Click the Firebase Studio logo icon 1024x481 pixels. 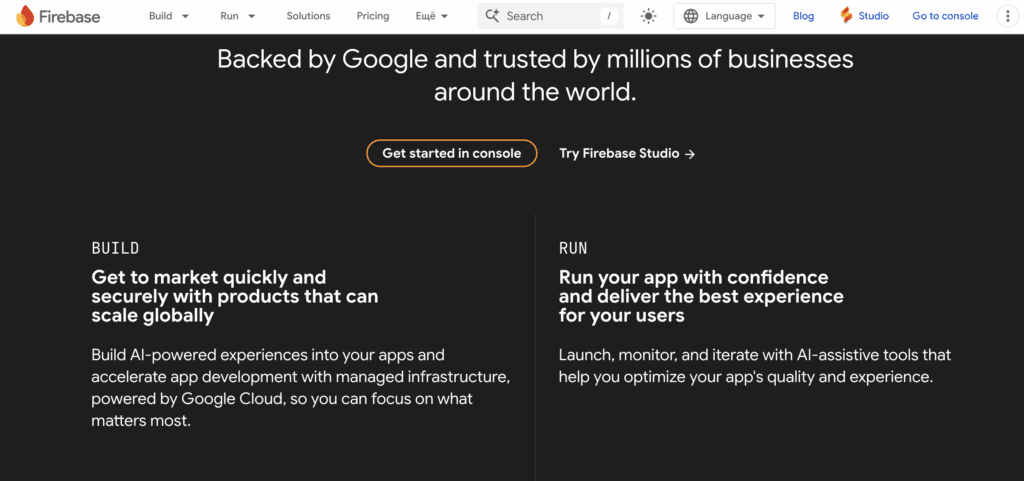(846, 16)
